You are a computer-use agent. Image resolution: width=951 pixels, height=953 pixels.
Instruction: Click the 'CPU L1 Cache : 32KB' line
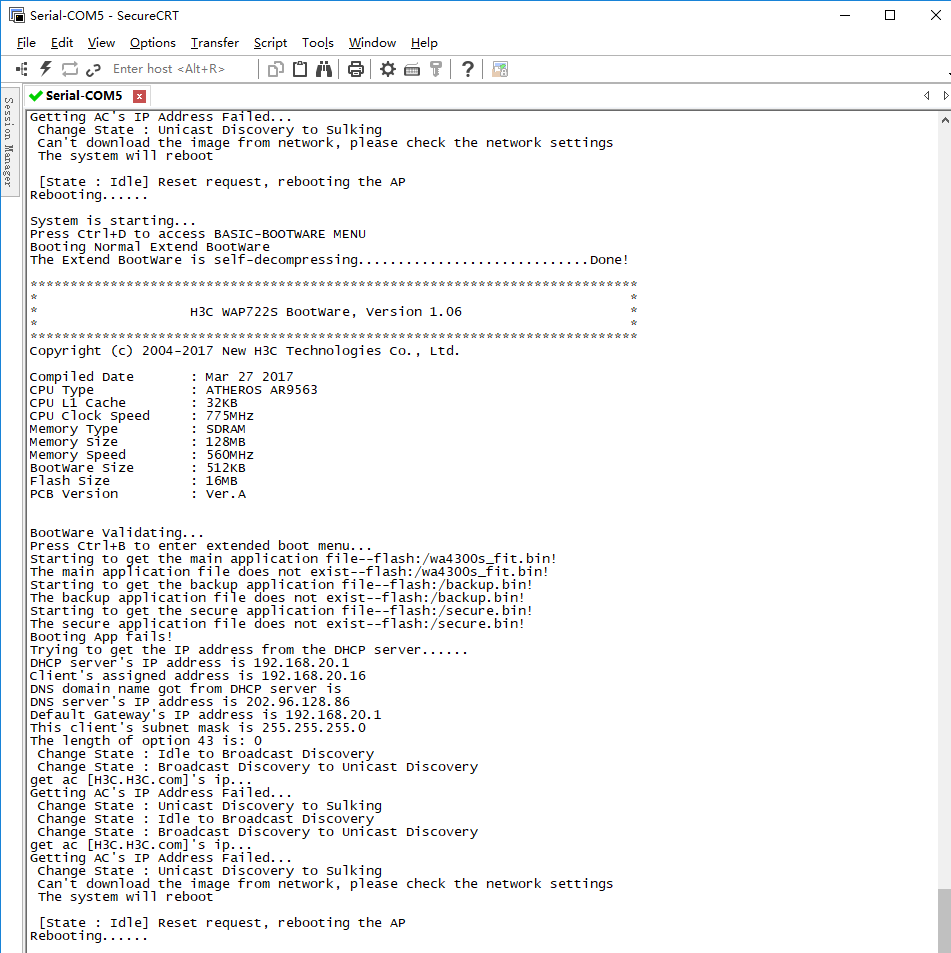pyautogui.click(x=134, y=403)
